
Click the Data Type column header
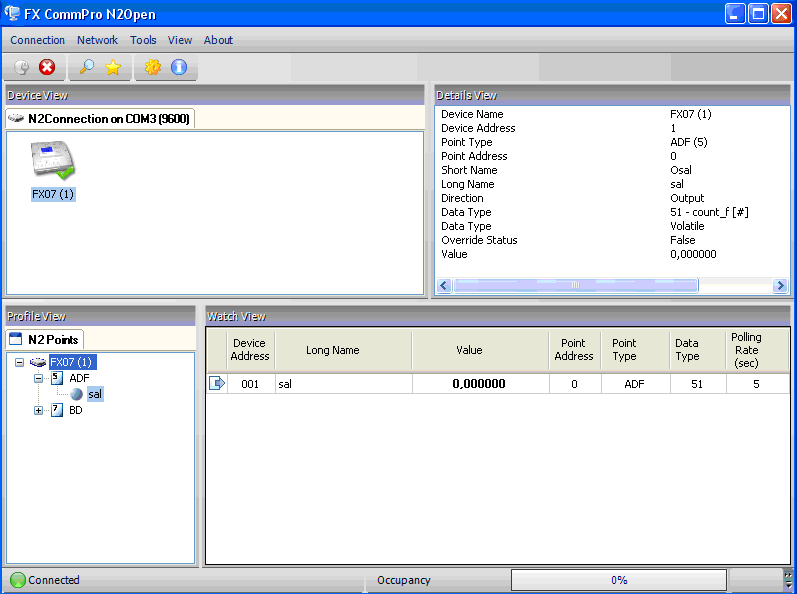[698, 350]
